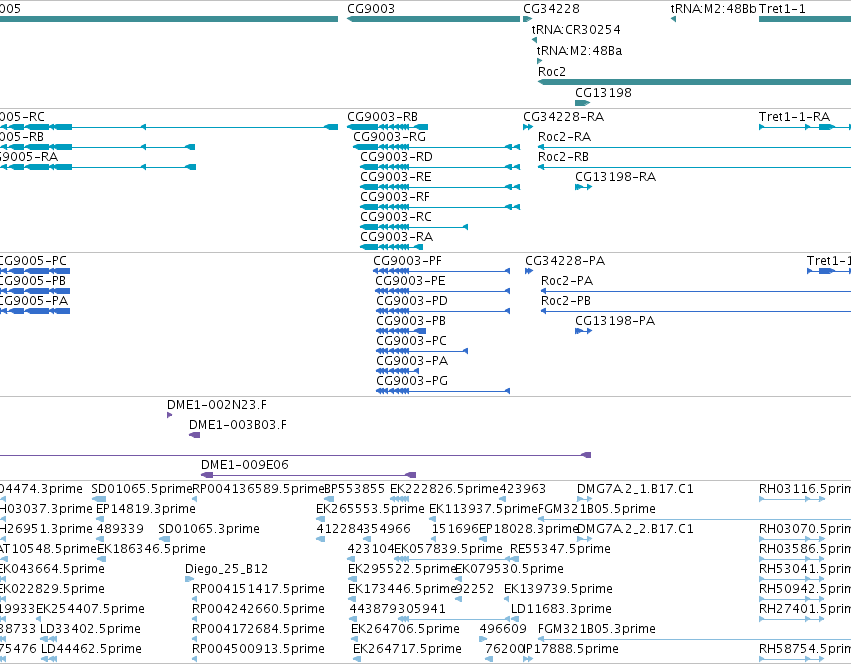Image resolution: width=851 pixels, height=664 pixels.
Task: Click protein CG9003-PD label
Action: 412,301
